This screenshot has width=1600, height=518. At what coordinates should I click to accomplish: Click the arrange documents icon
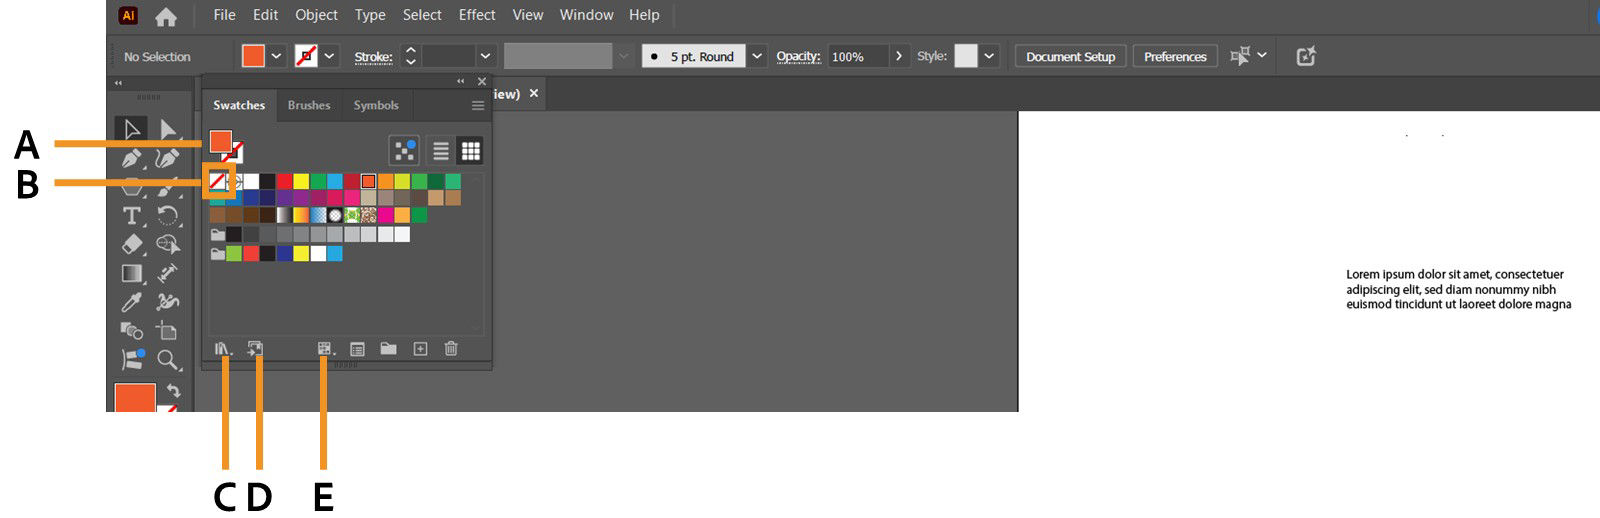(x=1239, y=56)
